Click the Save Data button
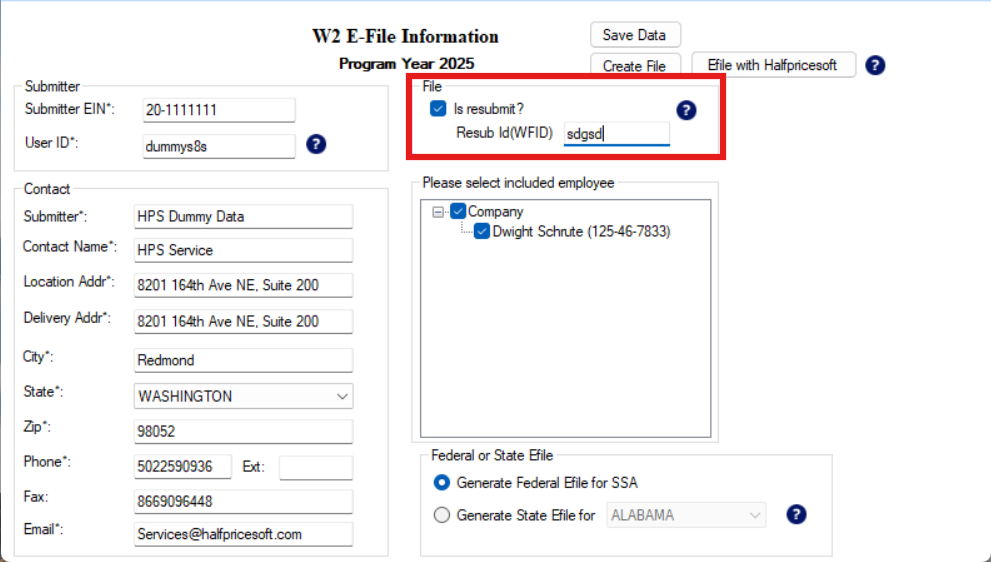The width and height of the screenshot is (991, 562). (x=634, y=35)
